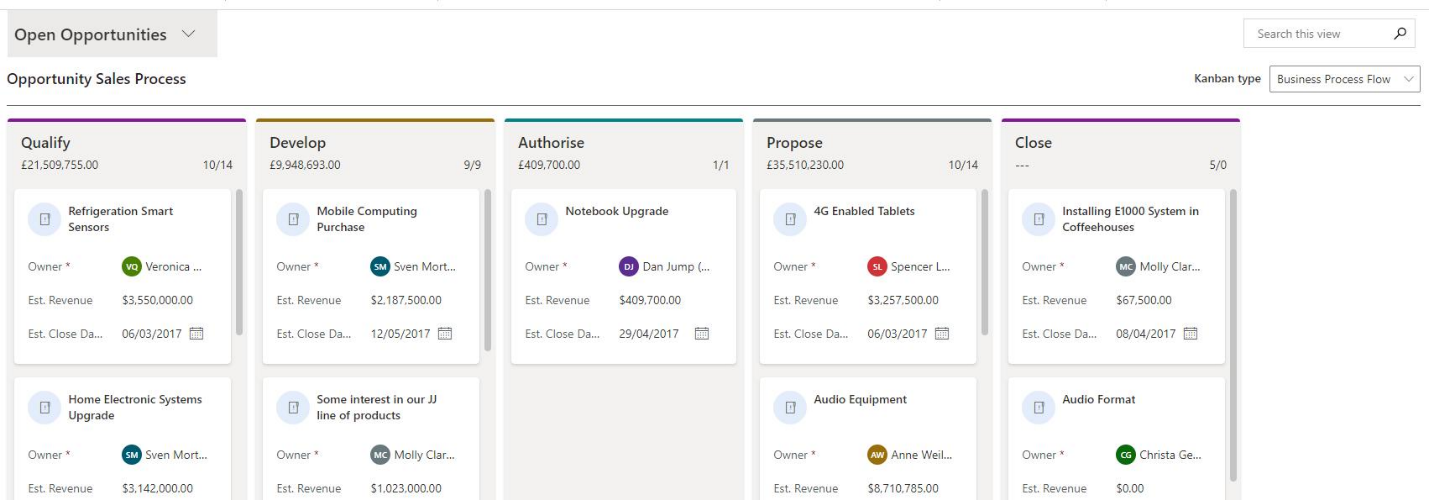This screenshot has height=500, width=1429.
Task: Click the Develop column scrollbar
Action: click(x=488, y=270)
